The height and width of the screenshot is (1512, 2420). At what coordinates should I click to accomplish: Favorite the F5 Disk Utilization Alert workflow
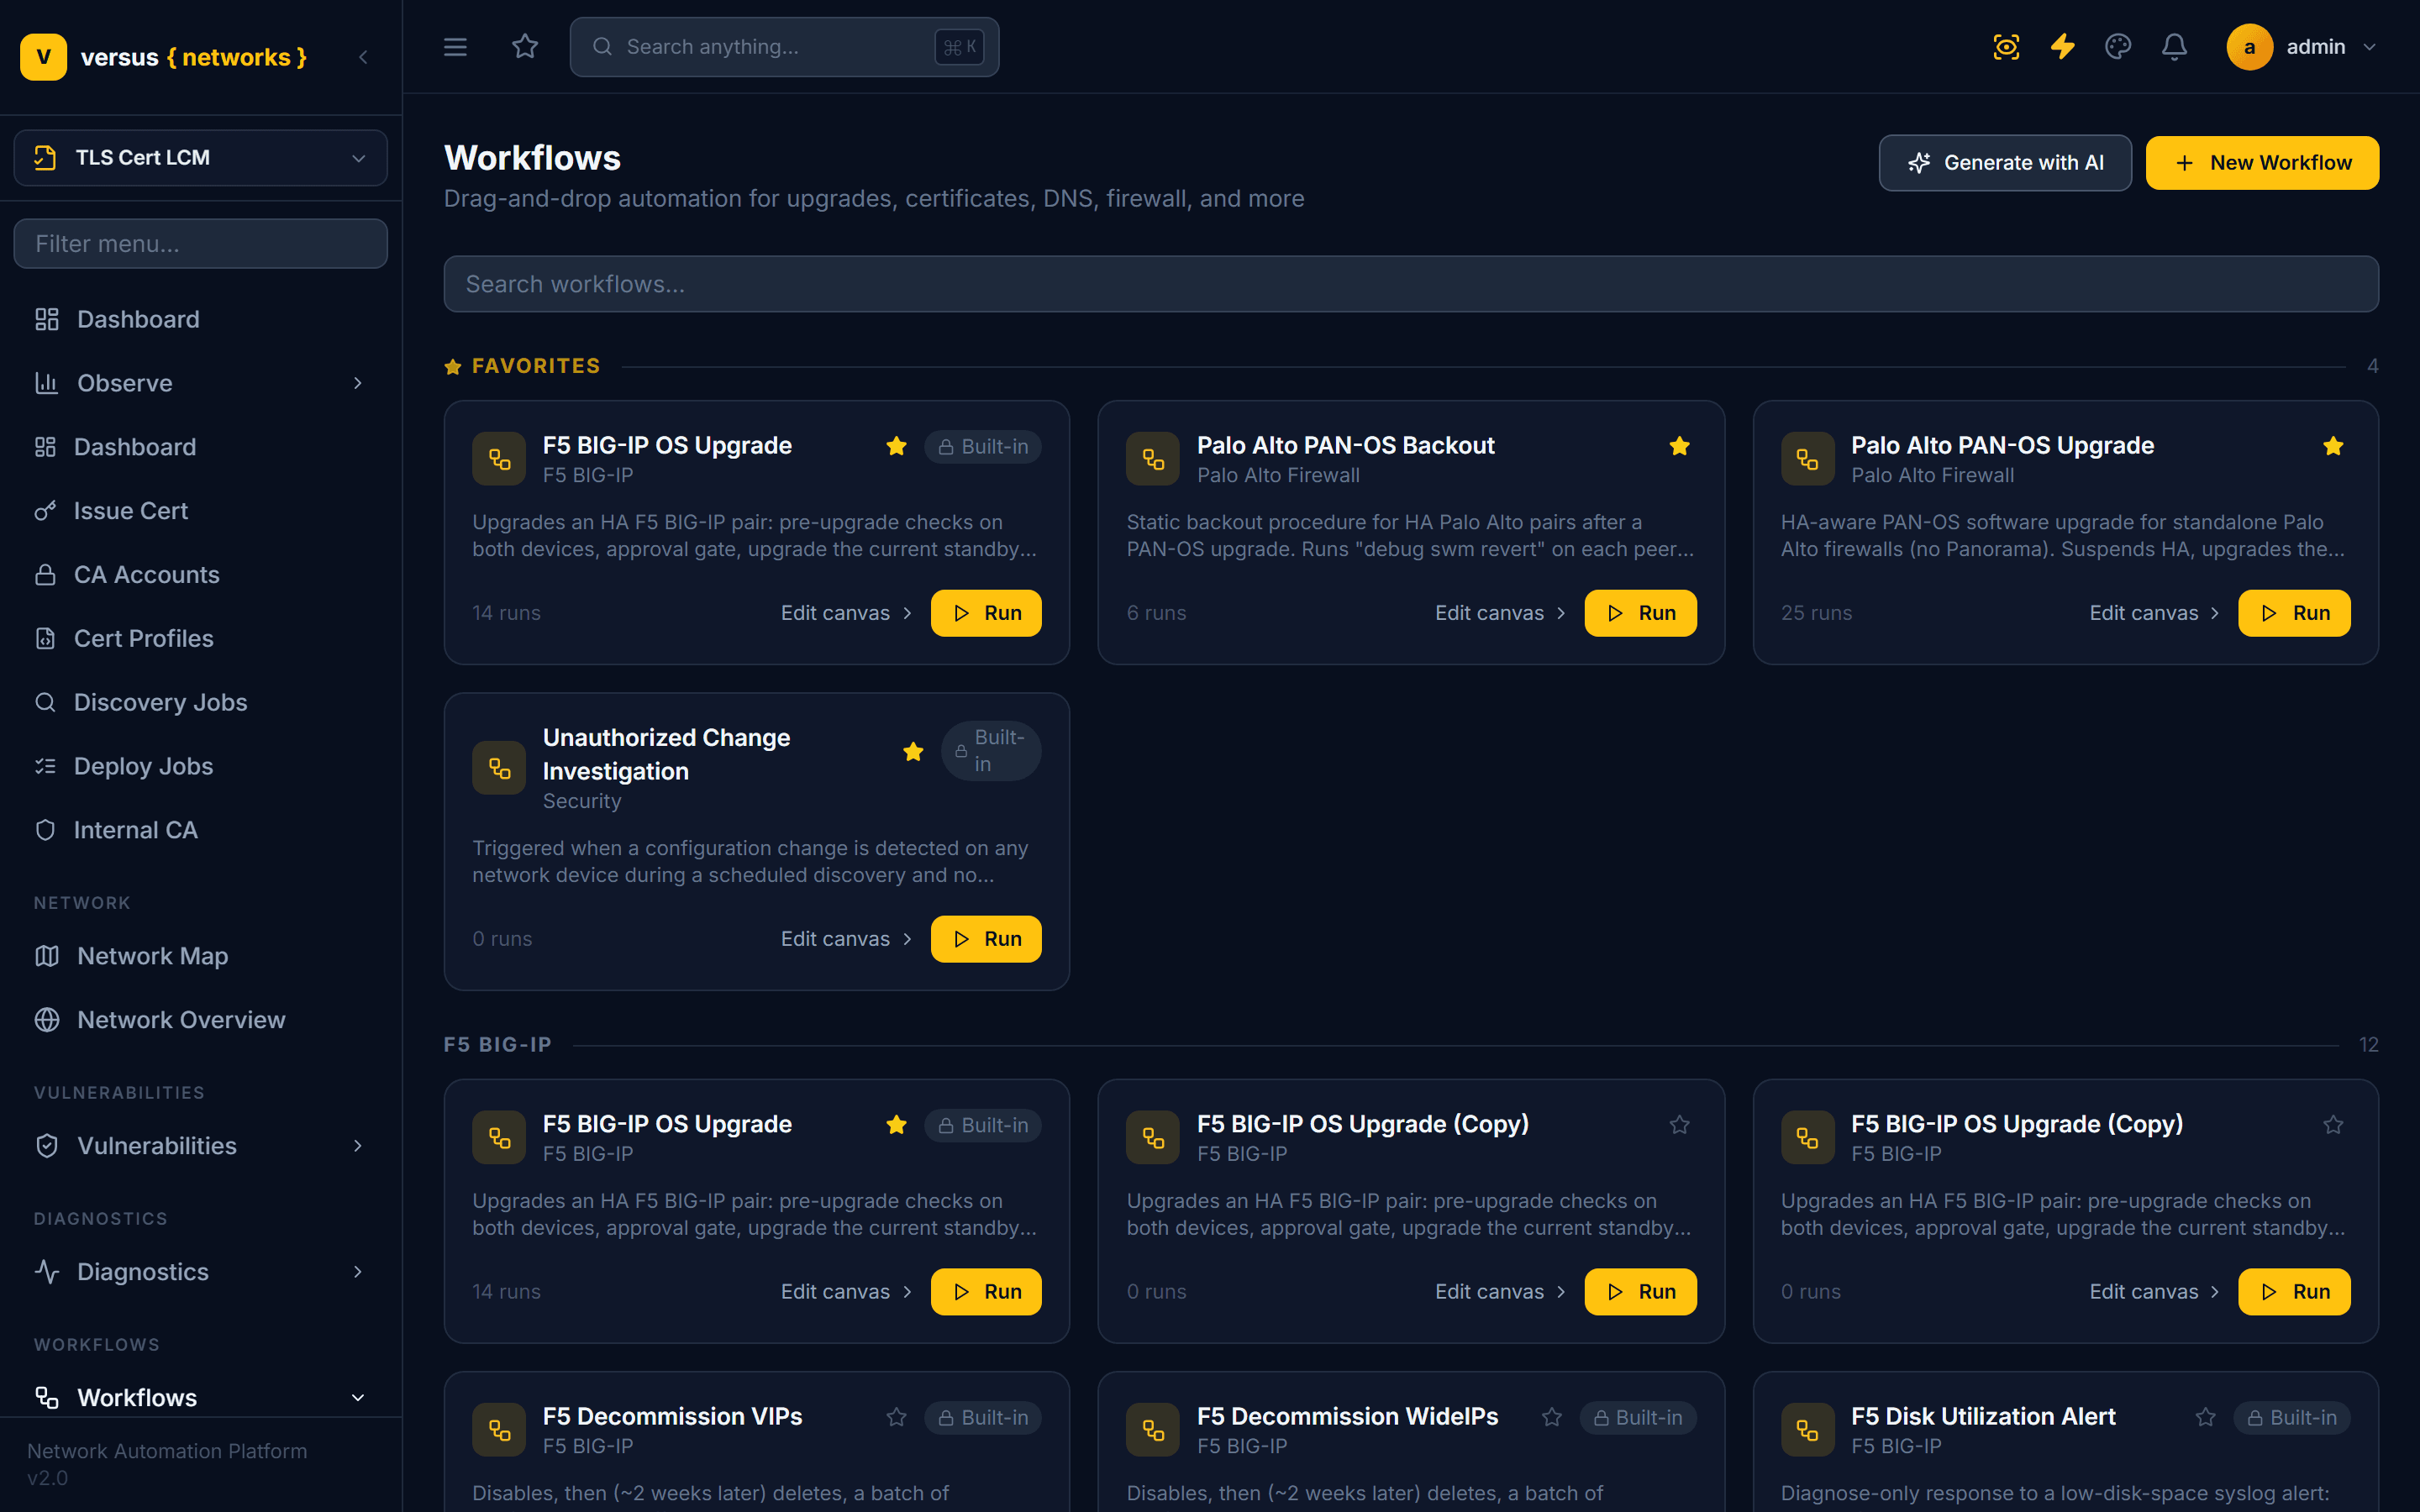click(2205, 1417)
